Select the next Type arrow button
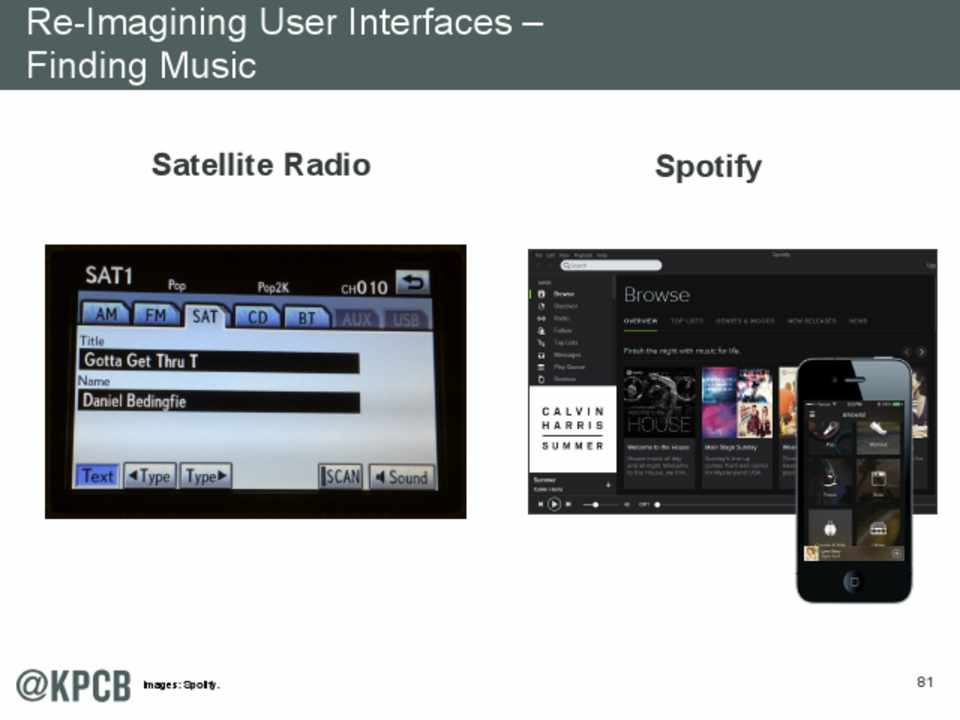960x720 pixels. [206, 476]
